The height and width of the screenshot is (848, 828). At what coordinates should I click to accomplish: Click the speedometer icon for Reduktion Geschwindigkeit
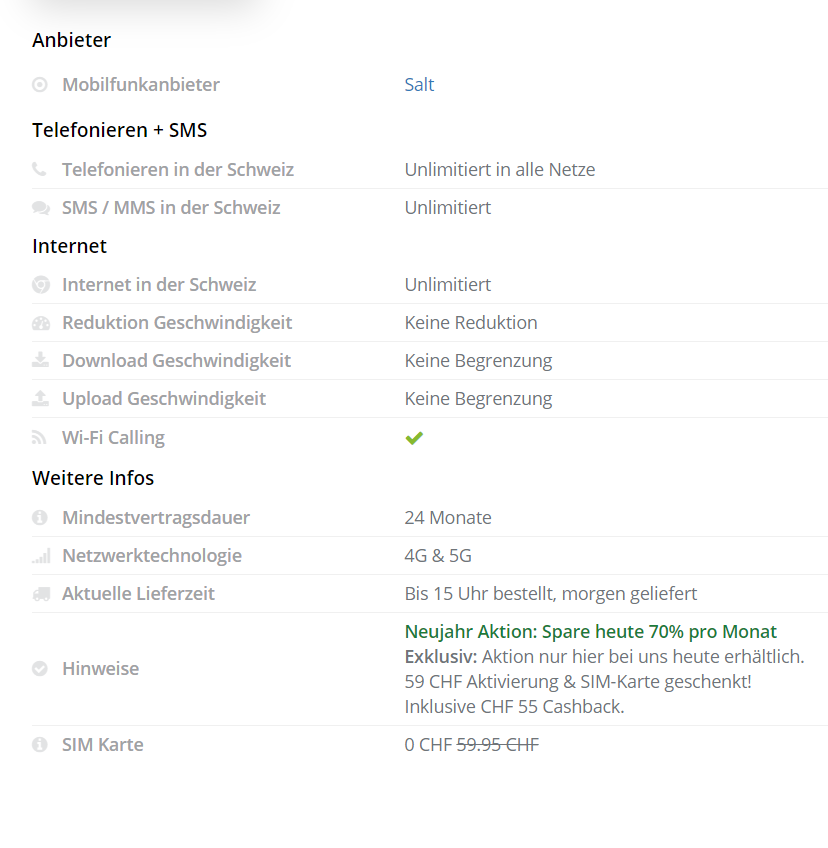(40, 323)
